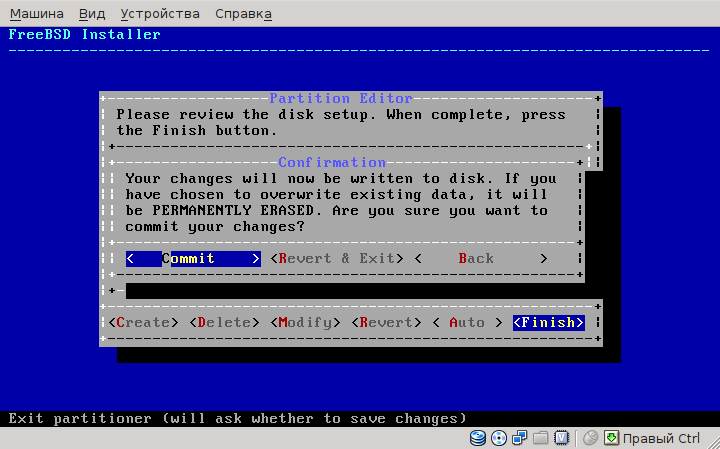Click the optical CD drive icon
The image size is (720, 449).
pyautogui.click(x=499, y=438)
